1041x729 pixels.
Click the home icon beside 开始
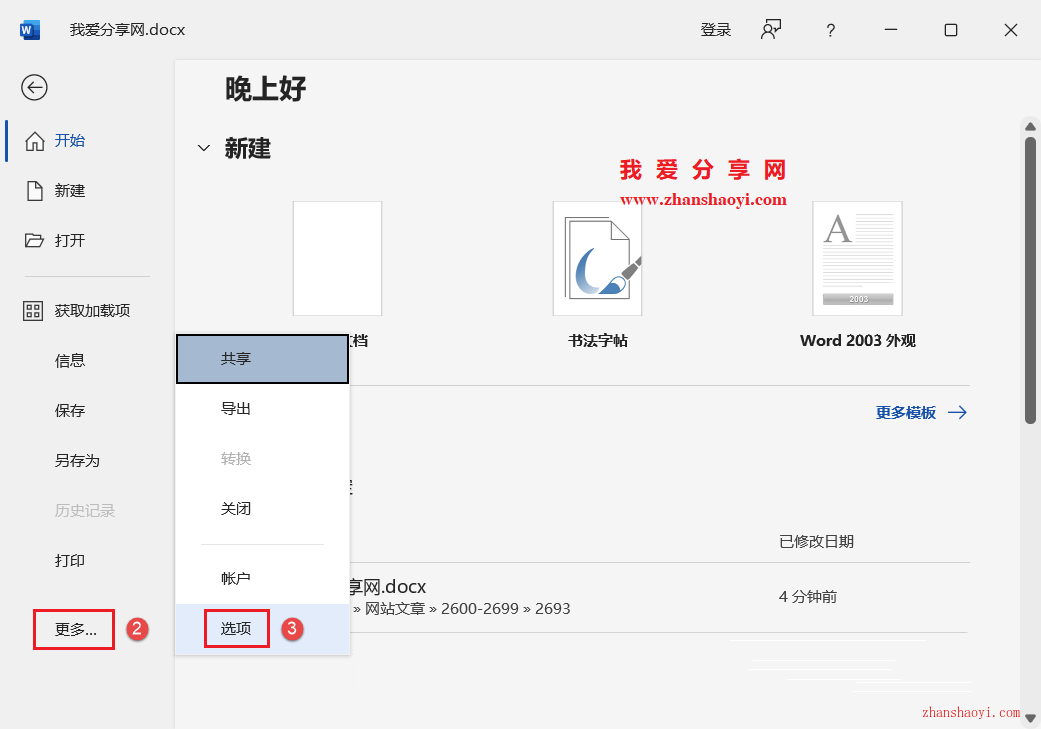[x=35, y=141]
